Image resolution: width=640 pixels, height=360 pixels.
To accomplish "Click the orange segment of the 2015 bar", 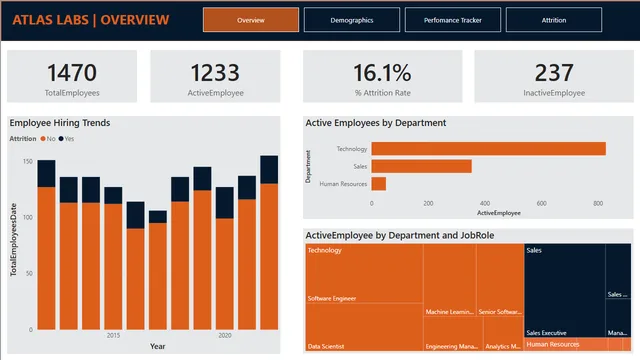I will pyautogui.click(x=113, y=267).
